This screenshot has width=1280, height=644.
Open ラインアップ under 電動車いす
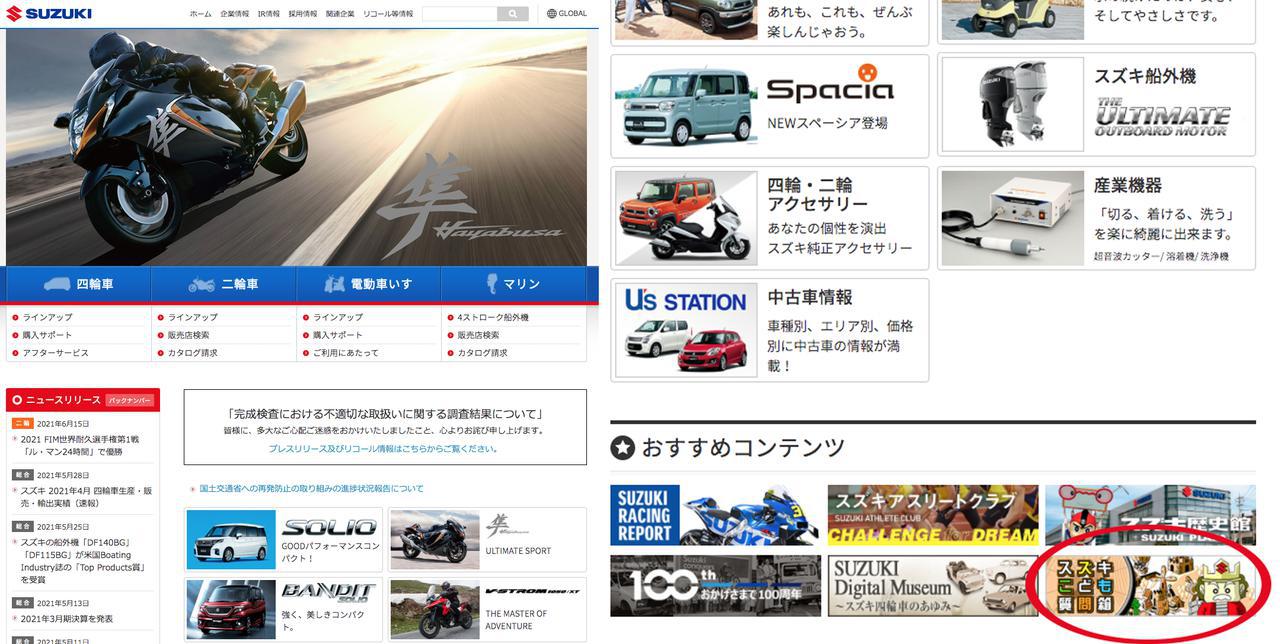click(337, 317)
